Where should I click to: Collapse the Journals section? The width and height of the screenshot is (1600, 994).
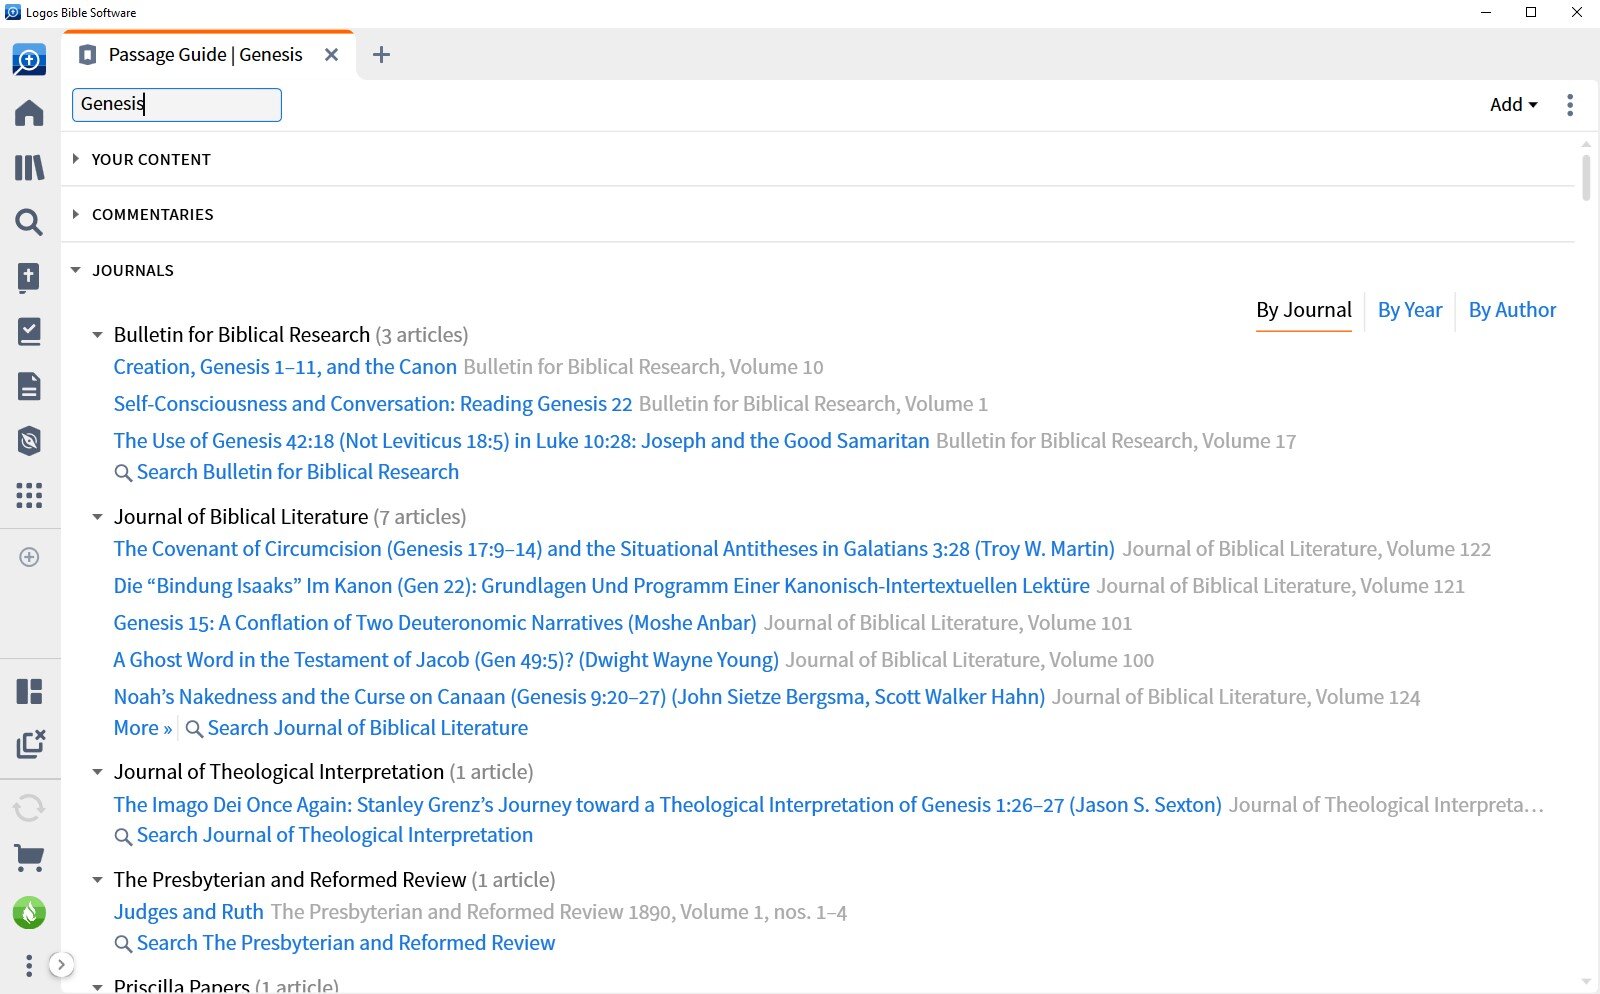(x=76, y=270)
